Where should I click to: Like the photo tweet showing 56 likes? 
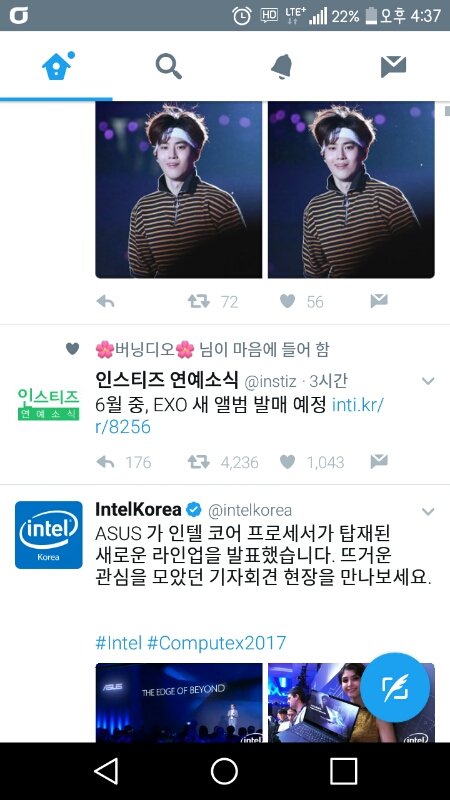click(288, 302)
